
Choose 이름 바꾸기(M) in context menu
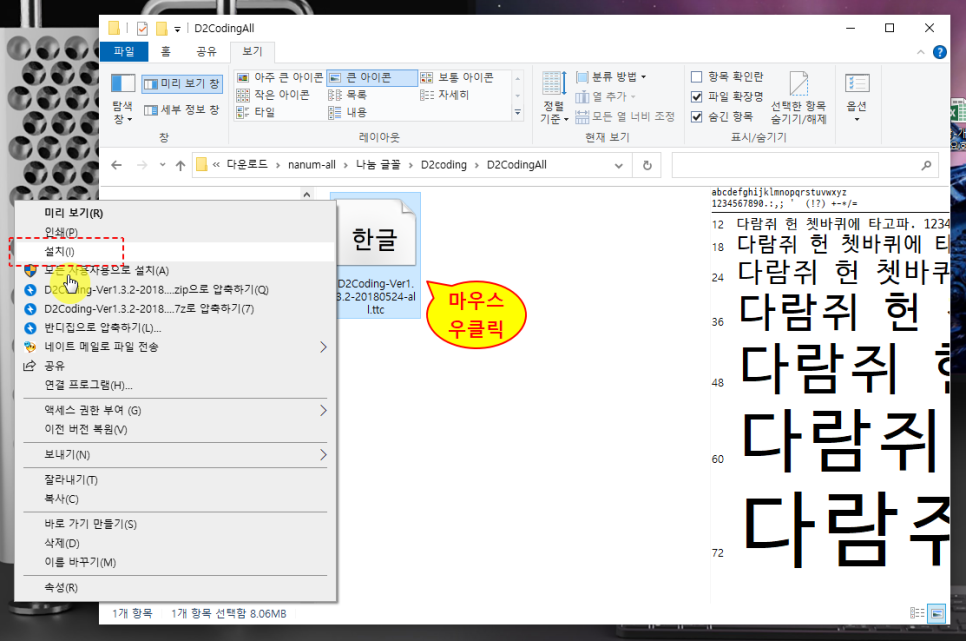[x=176, y=563]
